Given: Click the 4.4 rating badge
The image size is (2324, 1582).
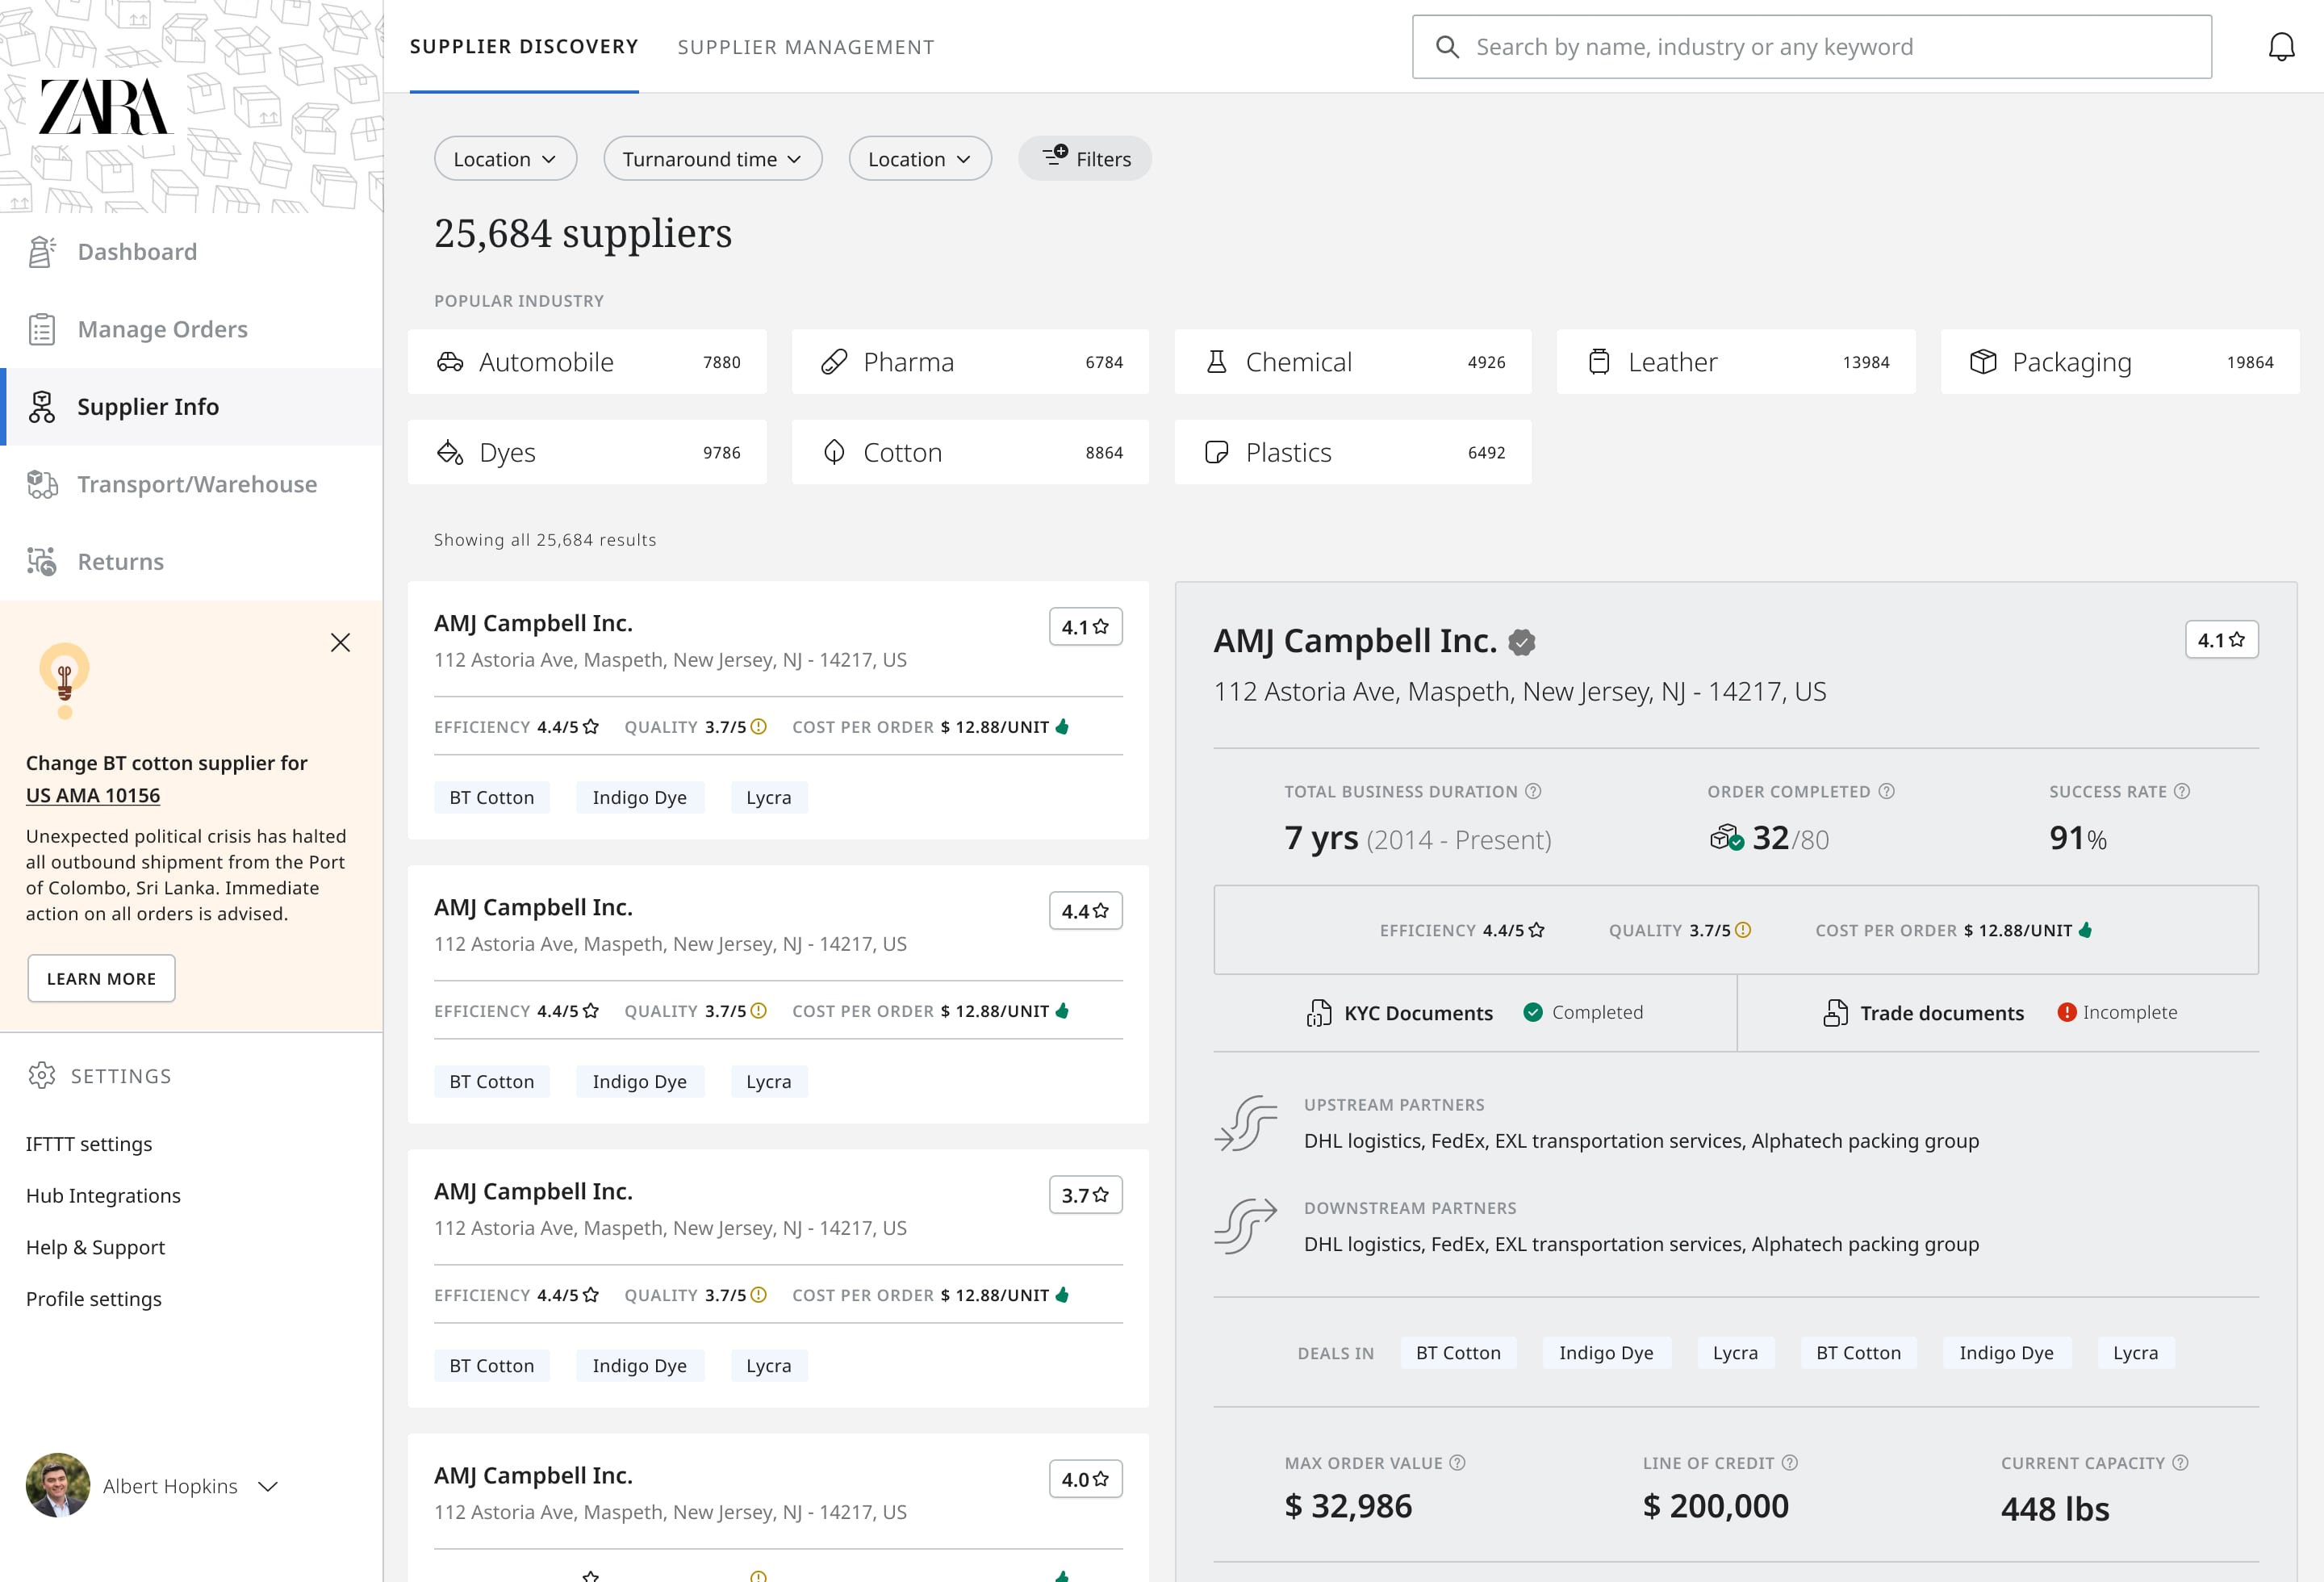Looking at the screenshot, I should point(1085,911).
